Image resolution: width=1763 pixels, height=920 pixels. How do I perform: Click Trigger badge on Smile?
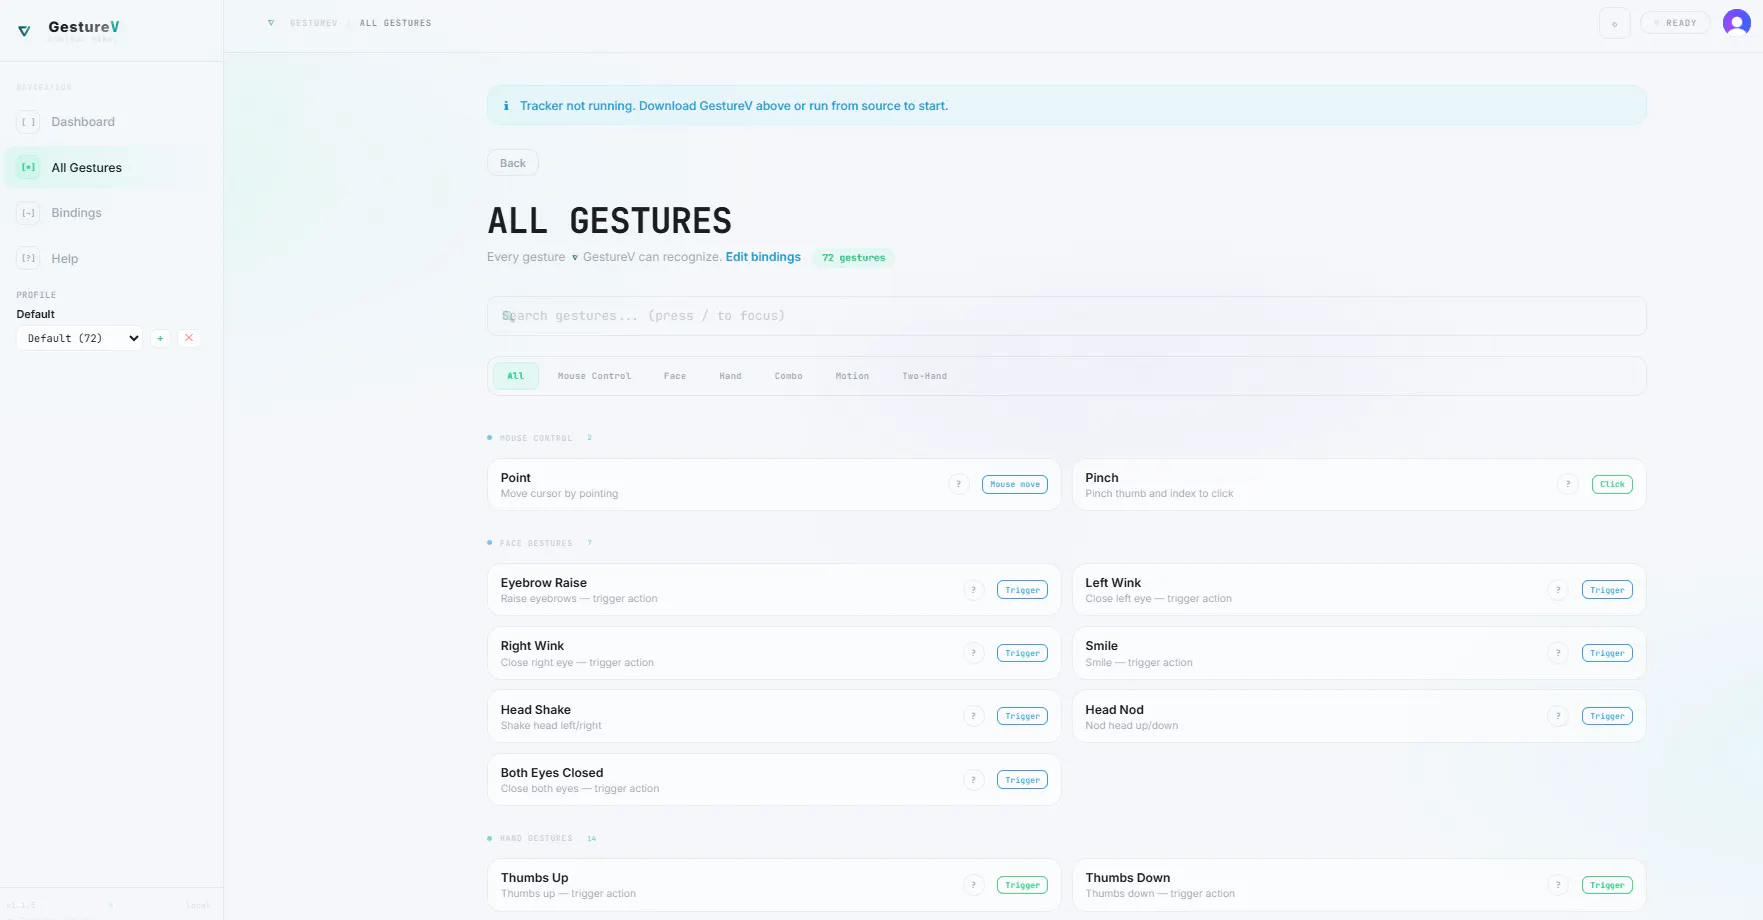[1607, 653]
